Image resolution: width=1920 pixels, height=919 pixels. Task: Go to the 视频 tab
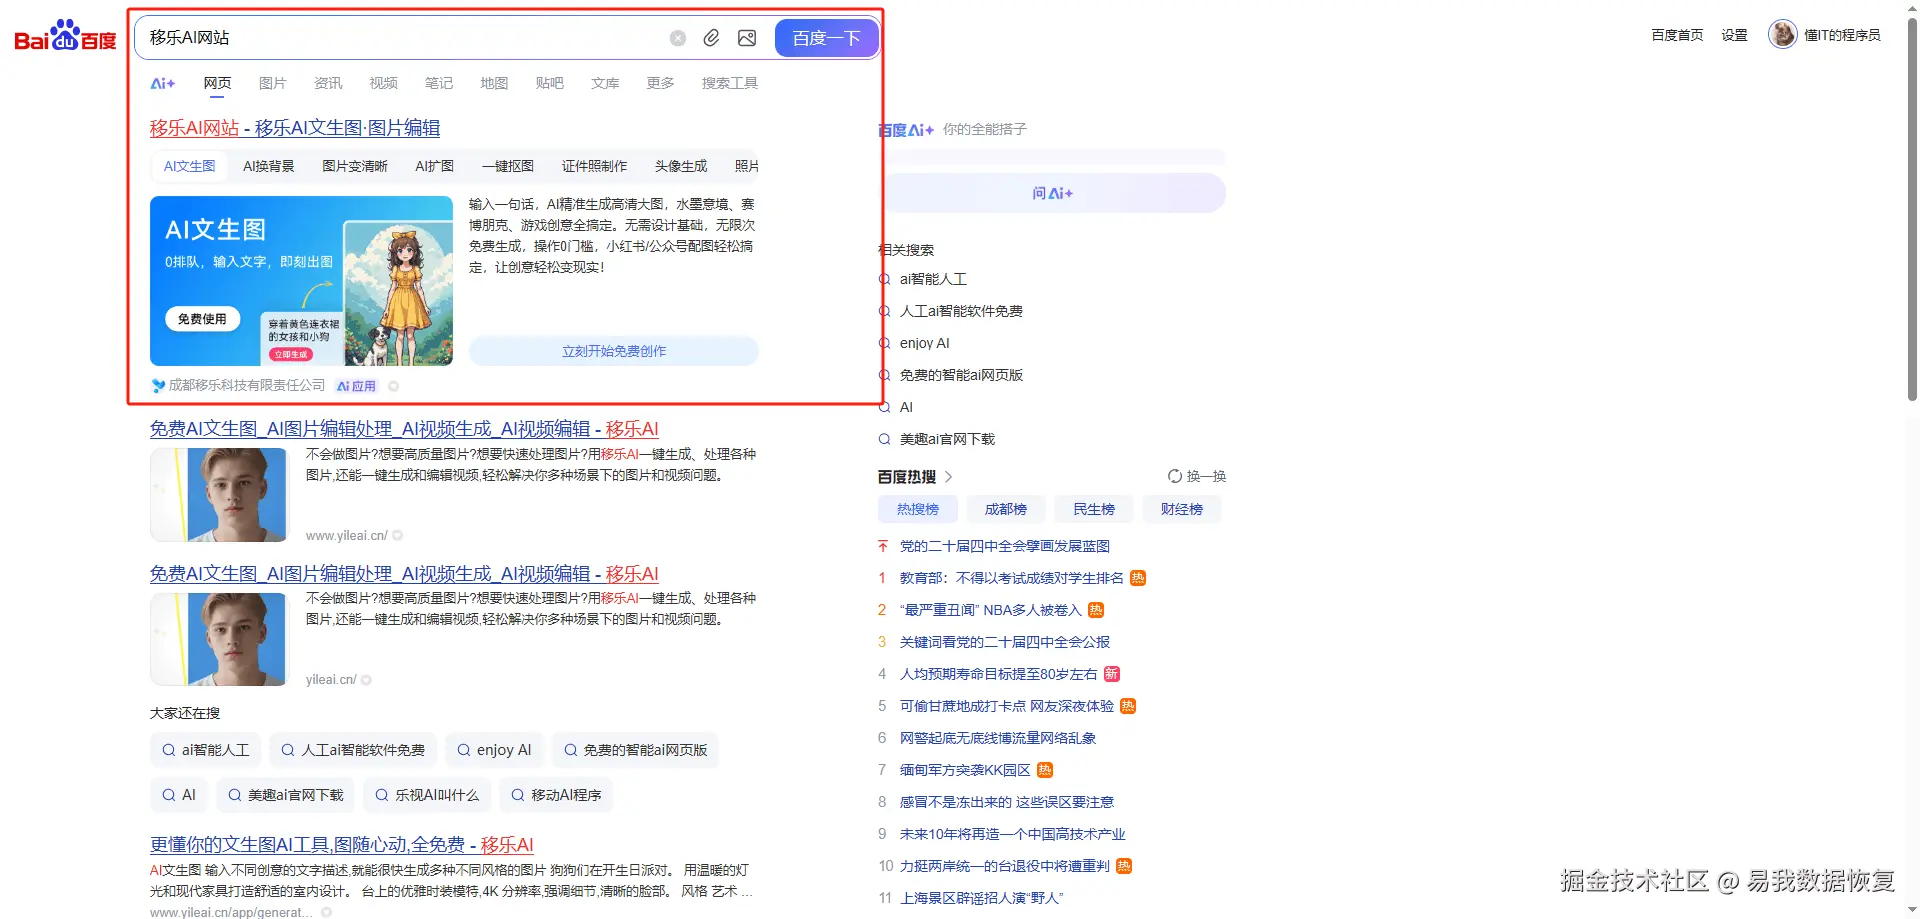tap(383, 83)
